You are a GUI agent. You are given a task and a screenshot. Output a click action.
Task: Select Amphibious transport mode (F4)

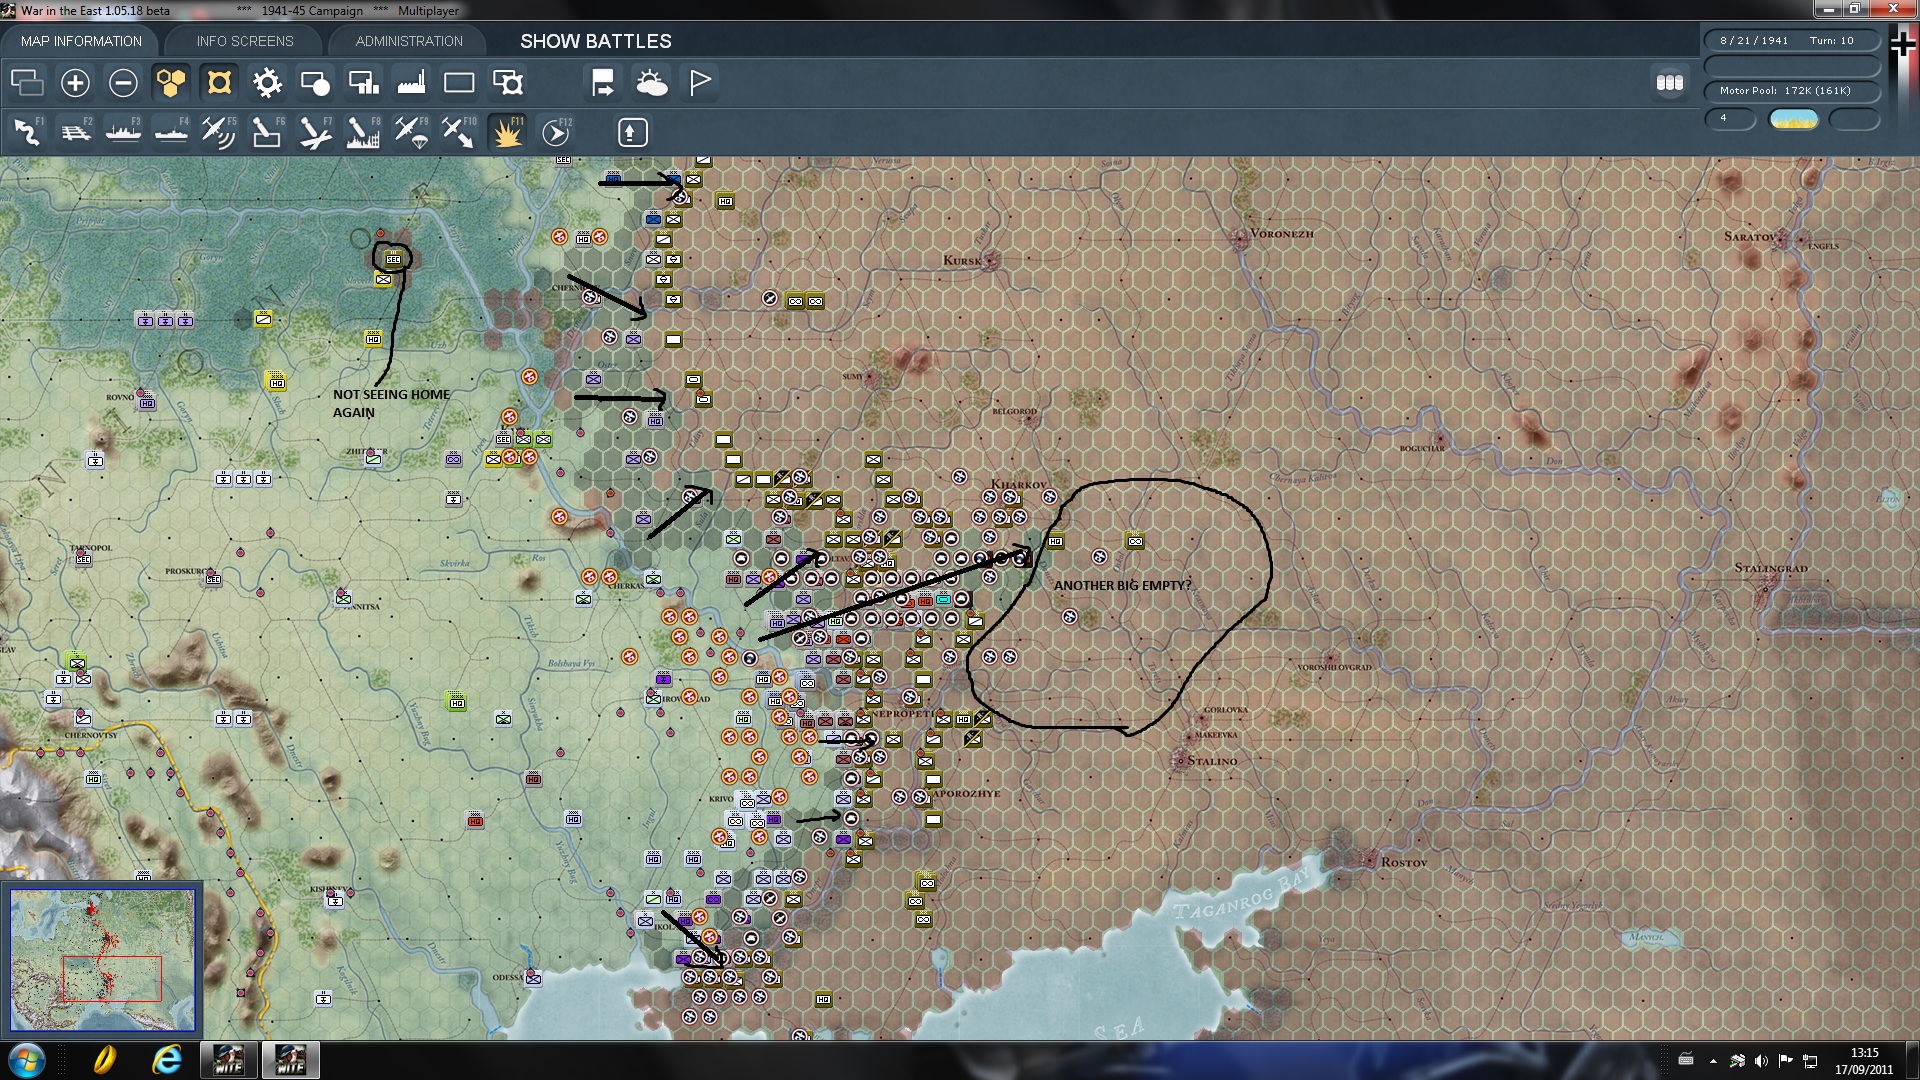click(171, 132)
